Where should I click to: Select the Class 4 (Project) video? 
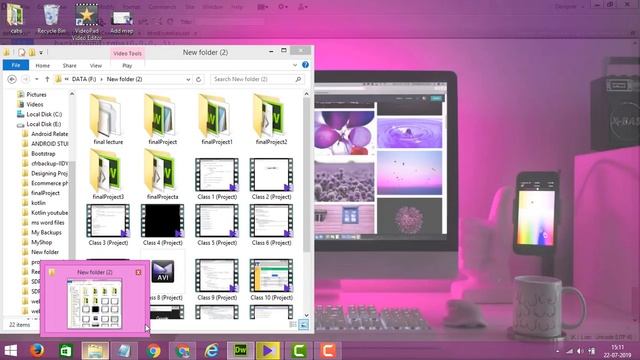[x=162, y=225]
